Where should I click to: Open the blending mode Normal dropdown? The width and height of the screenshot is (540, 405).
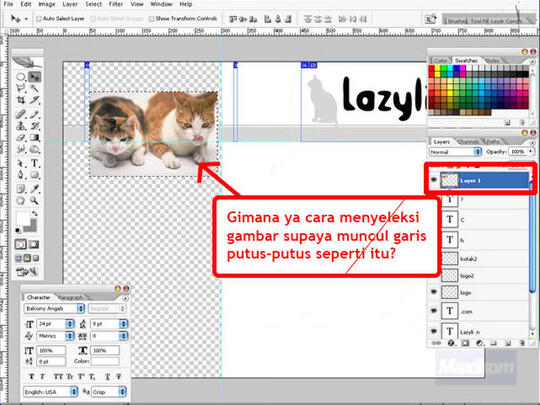tap(455, 152)
